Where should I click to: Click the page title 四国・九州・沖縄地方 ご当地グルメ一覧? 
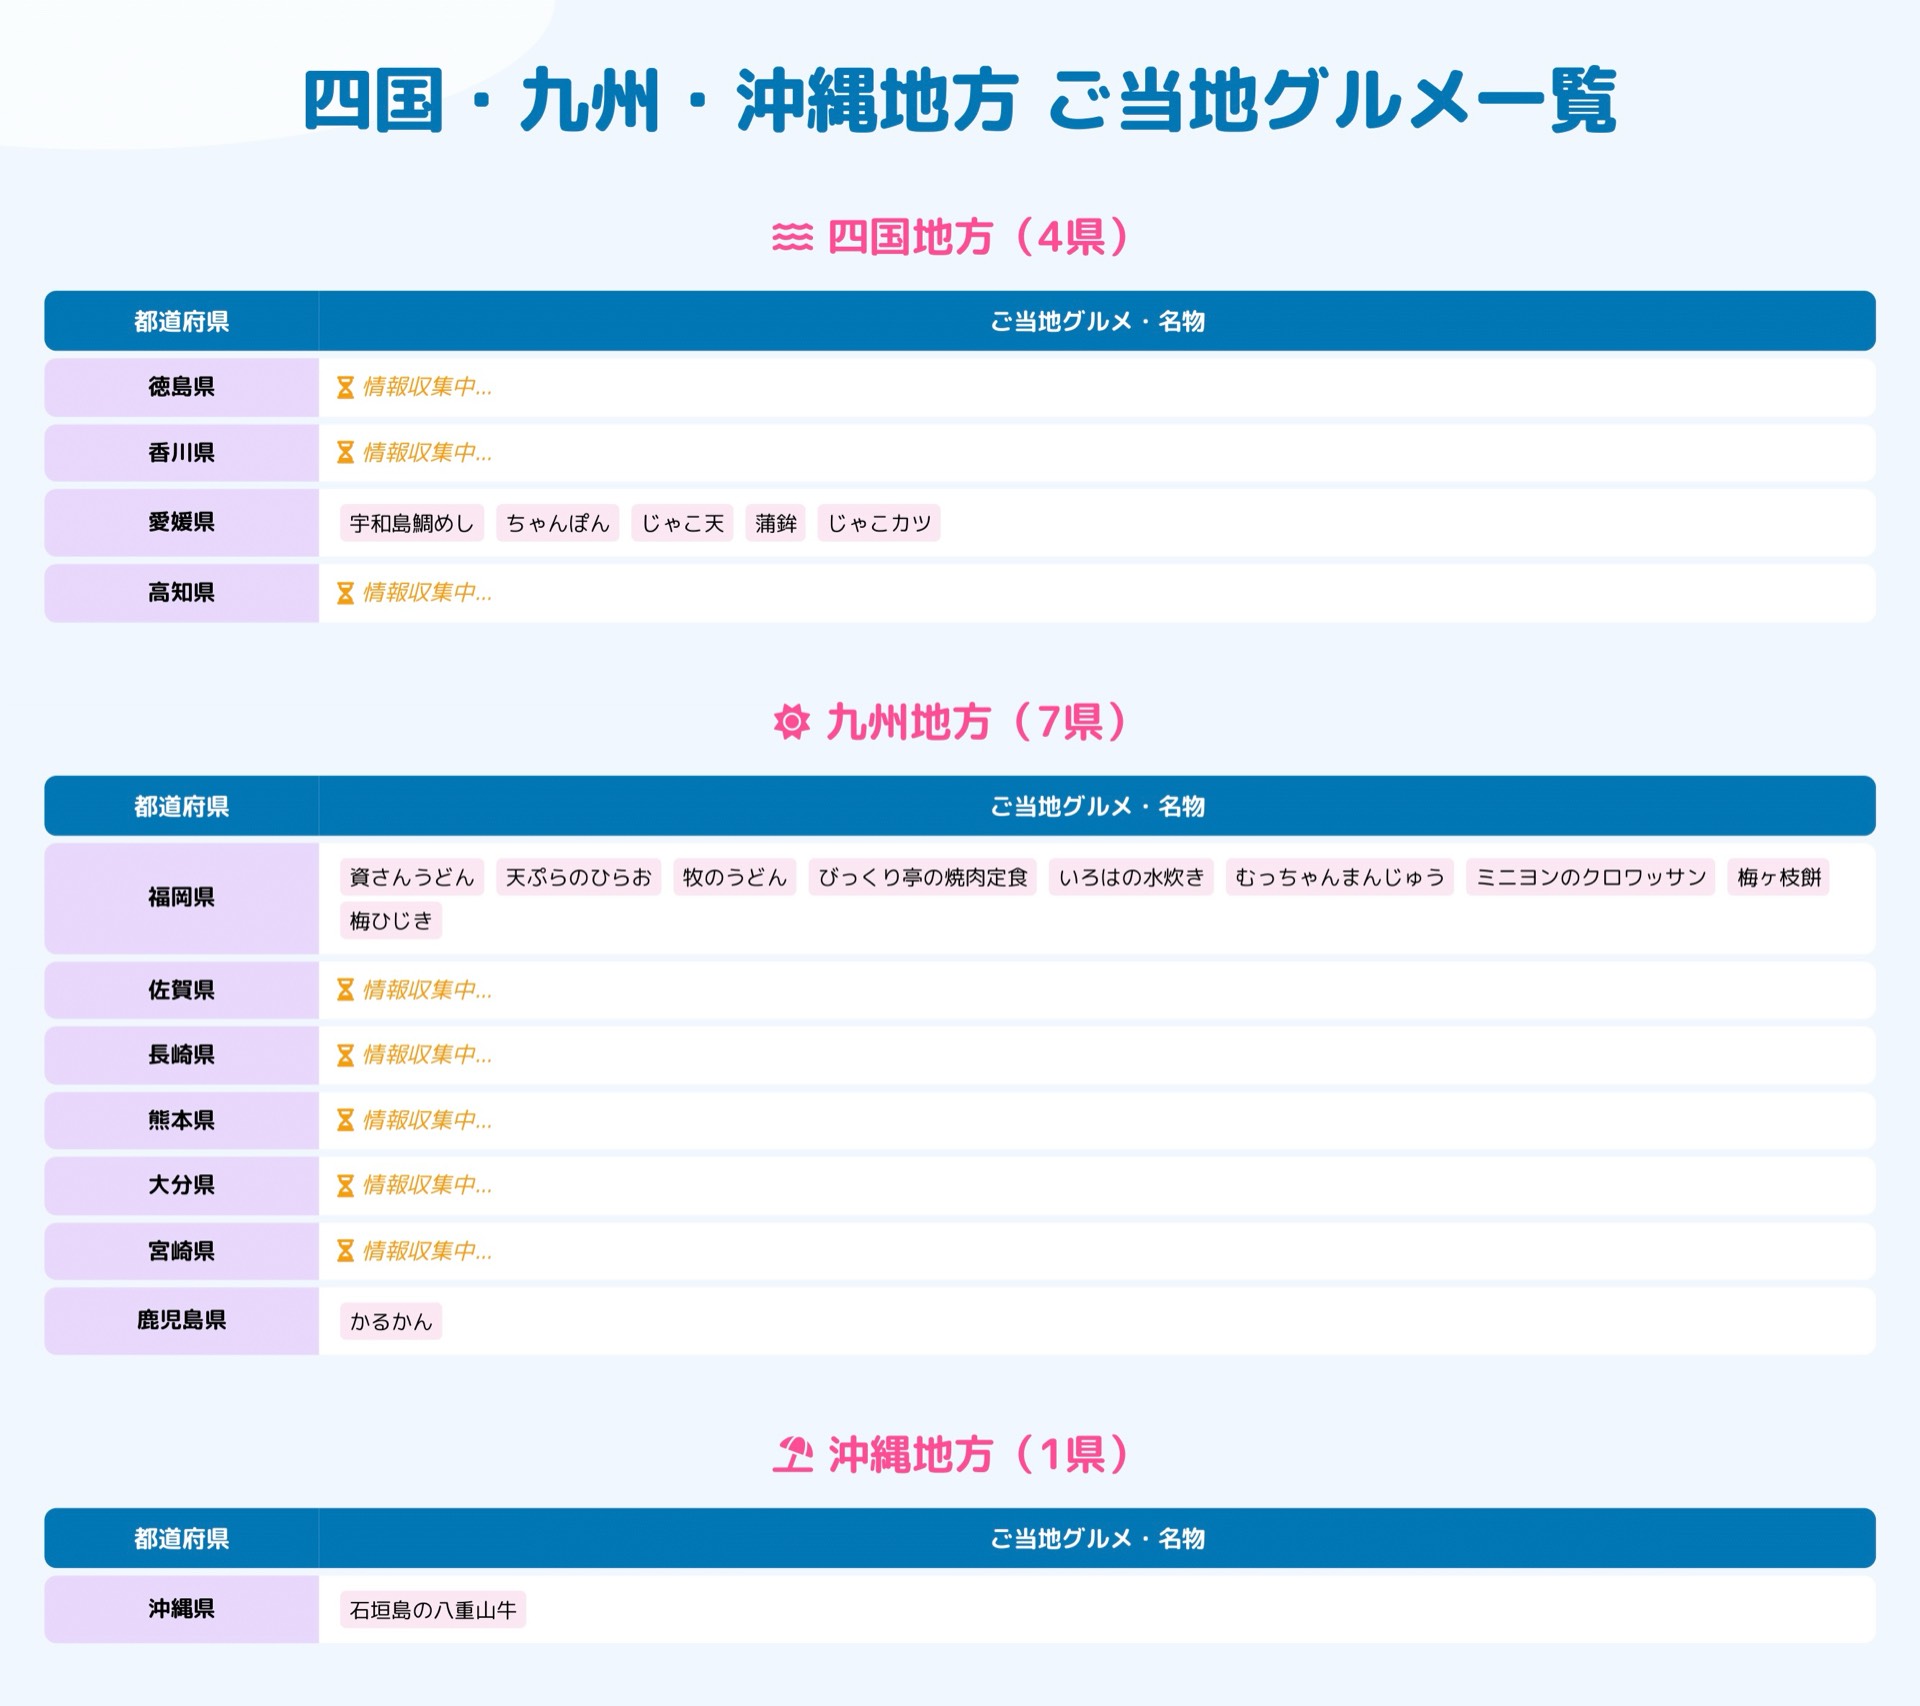coord(959,101)
